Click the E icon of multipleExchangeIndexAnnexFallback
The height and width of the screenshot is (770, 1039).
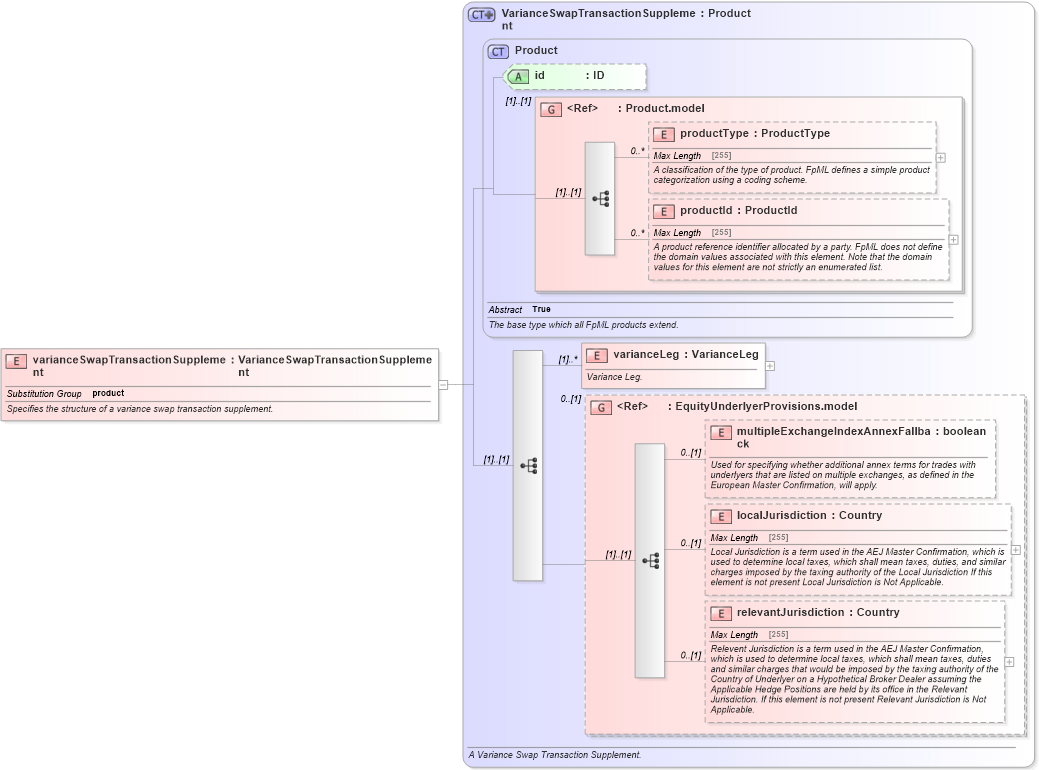720,433
